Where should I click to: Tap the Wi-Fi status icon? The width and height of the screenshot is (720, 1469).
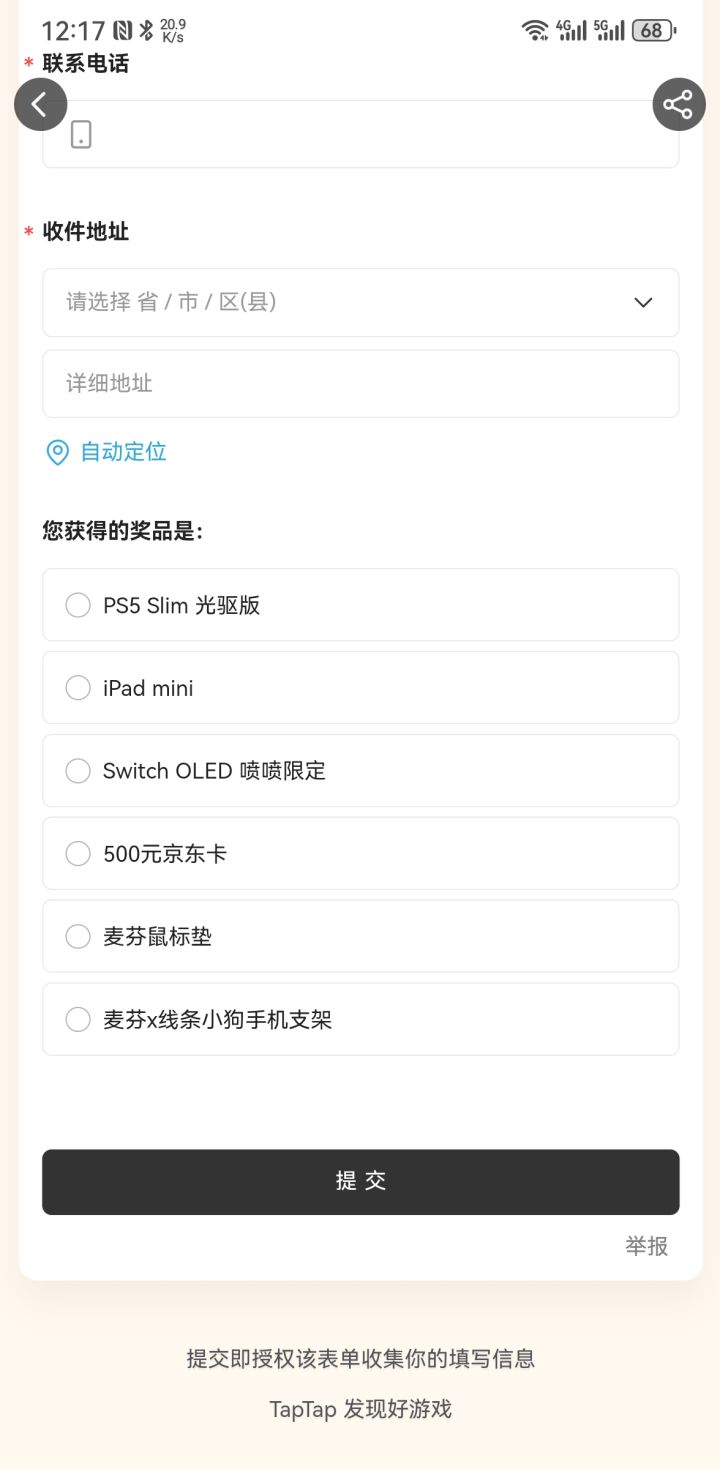point(535,30)
